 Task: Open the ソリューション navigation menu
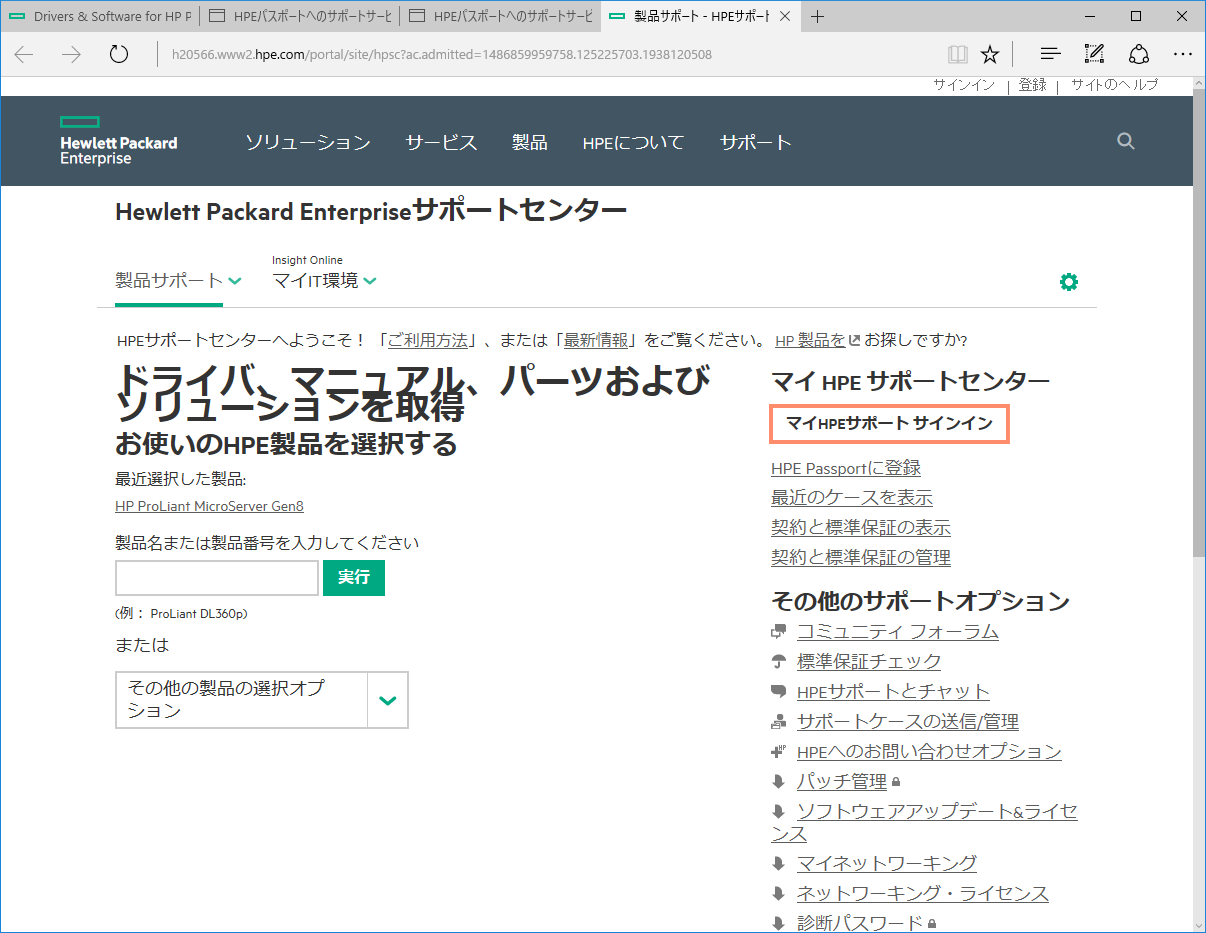pyautogui.click(x=308, y=142)
